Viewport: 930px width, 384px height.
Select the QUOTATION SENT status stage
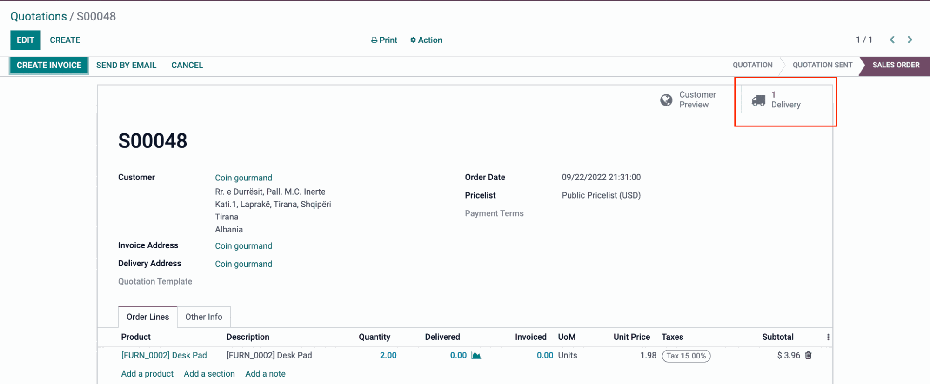click(x=823, y=65)
